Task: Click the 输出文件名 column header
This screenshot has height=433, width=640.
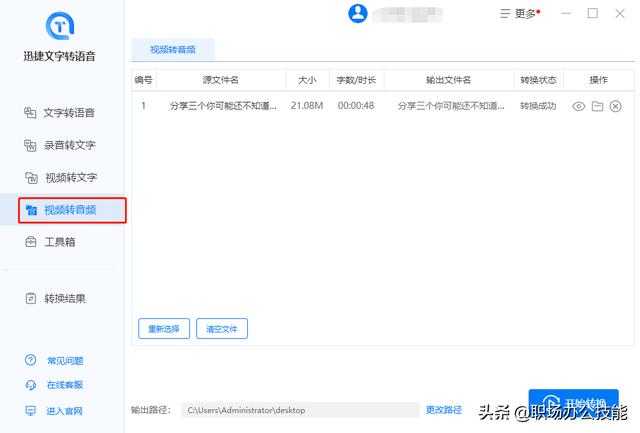Action: click(448, 80)
